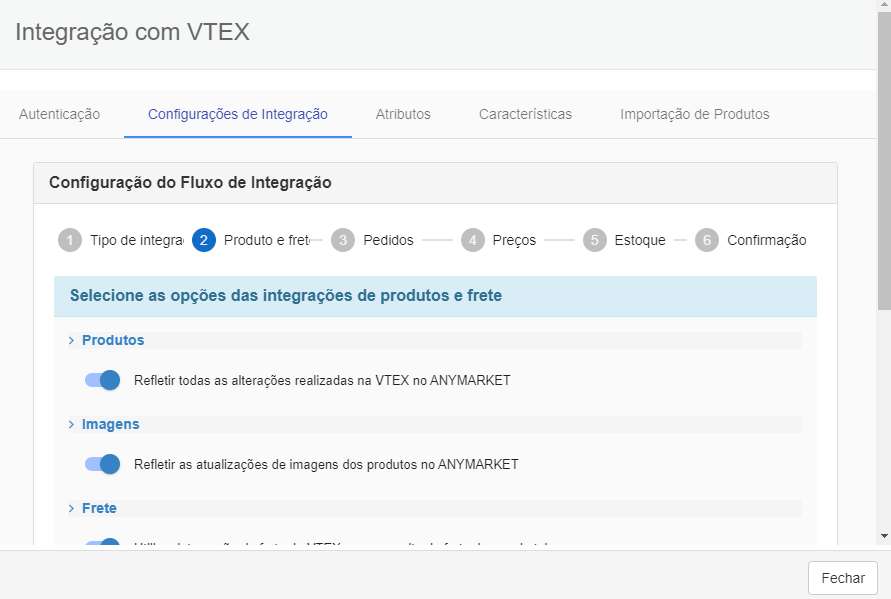The image size is (891, 599).
Task: Go to step 5 Estoque circle
Action: click(x=594, y=240)
